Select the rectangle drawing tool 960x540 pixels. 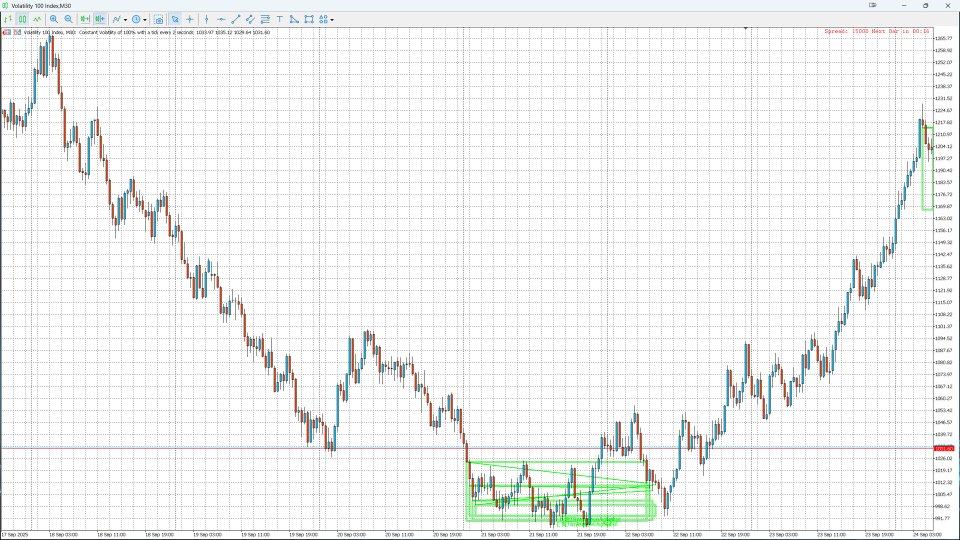pyautogui.click(x=309, y=20)
